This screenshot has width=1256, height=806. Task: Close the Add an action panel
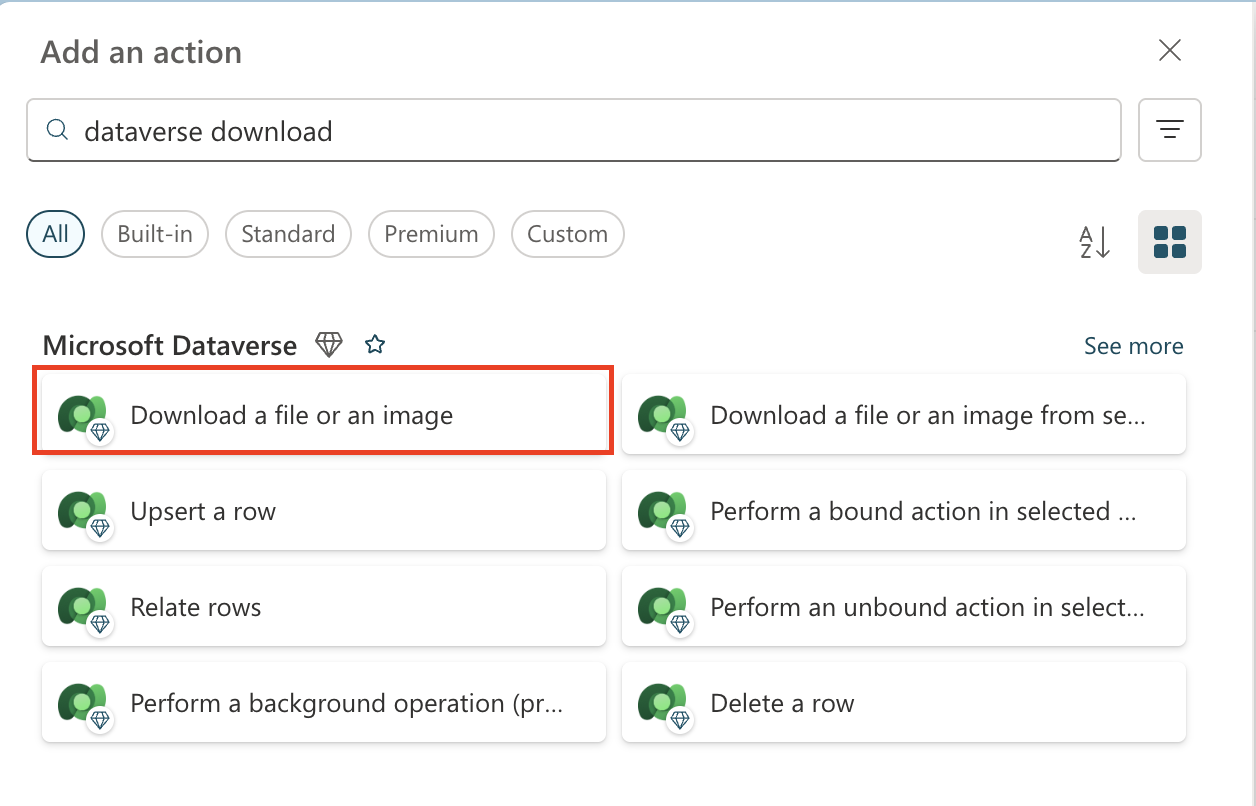(x=1169, y=50)
